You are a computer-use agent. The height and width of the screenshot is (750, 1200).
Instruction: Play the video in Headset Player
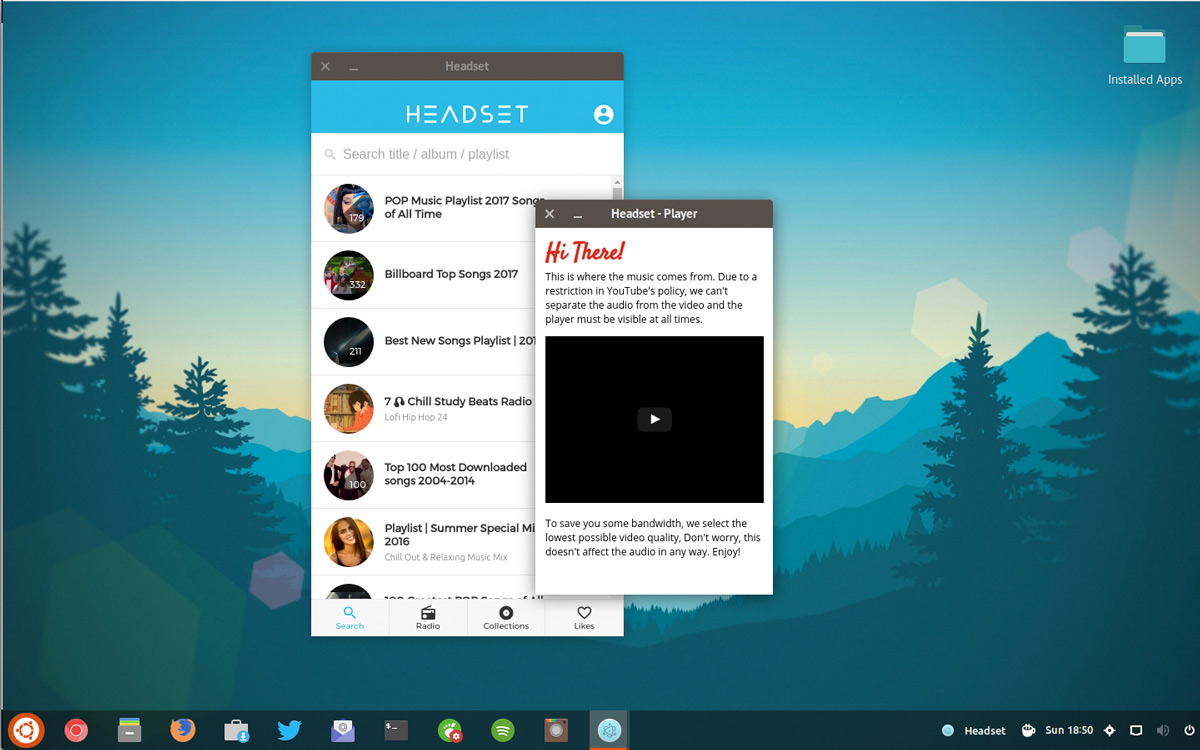(x=654, y=419)
